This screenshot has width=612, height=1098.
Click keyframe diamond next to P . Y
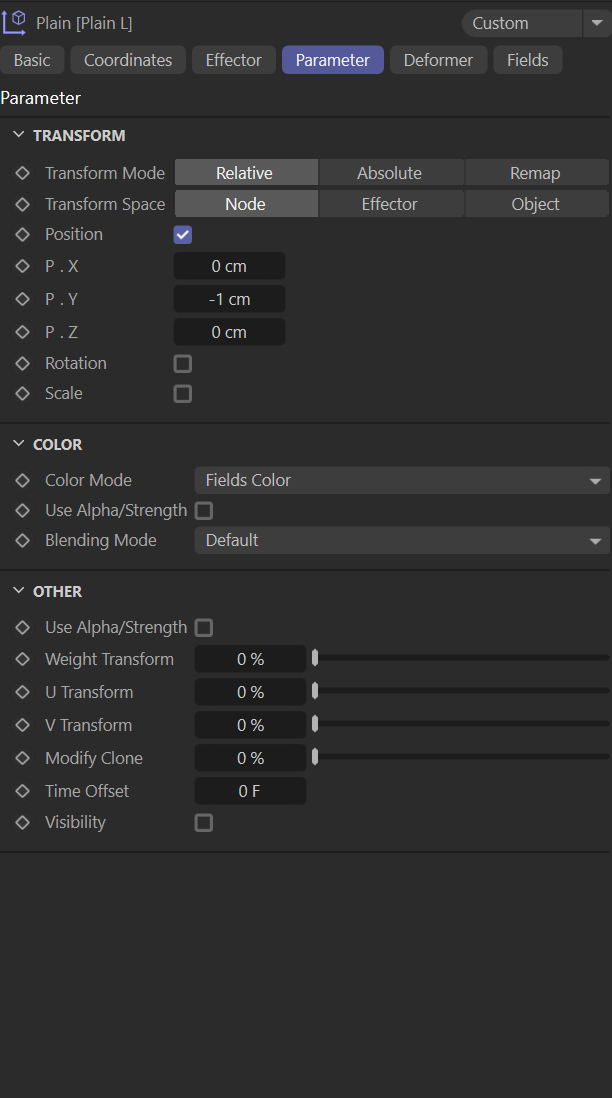click(23, 299)
